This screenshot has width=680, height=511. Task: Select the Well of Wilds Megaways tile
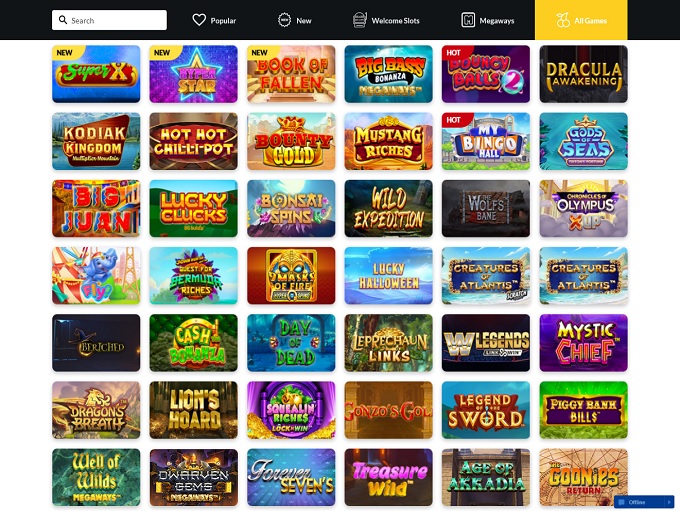point(96,478)
